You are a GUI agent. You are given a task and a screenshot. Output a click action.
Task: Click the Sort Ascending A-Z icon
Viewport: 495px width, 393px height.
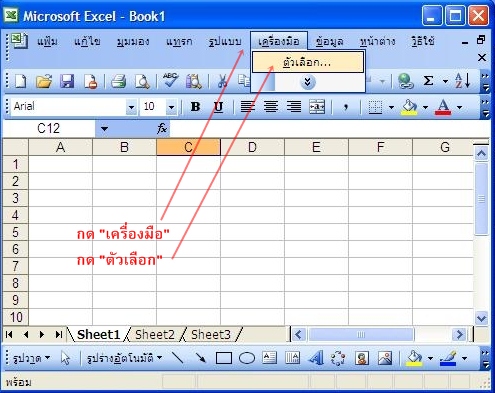(x=463, y=81)
